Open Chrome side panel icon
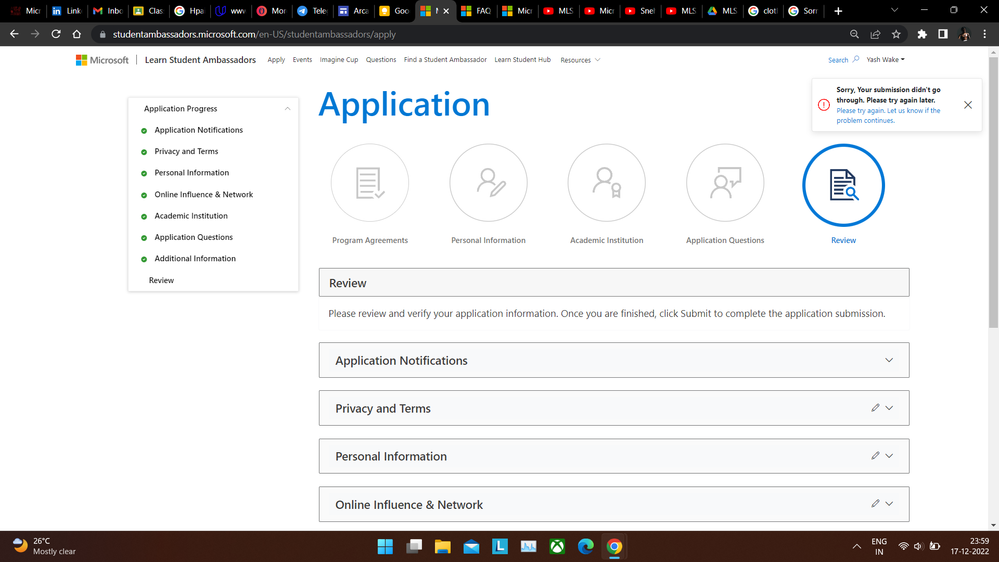 point(943,34)
